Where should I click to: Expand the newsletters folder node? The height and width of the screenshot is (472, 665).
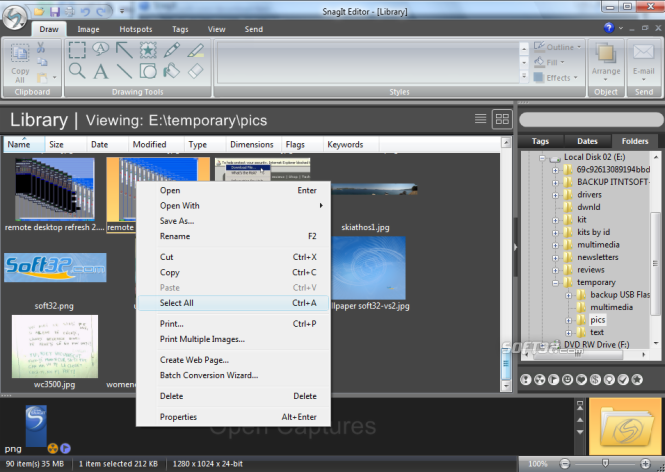(555, 258)
